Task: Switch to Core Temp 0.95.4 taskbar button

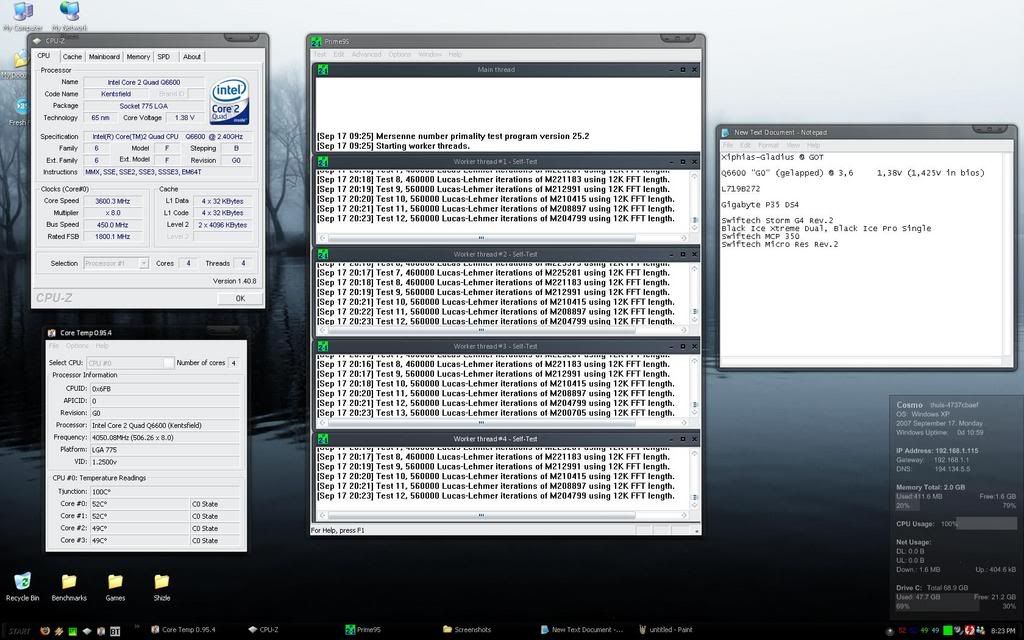Action: pyautogui.click(x=183, y=630)
